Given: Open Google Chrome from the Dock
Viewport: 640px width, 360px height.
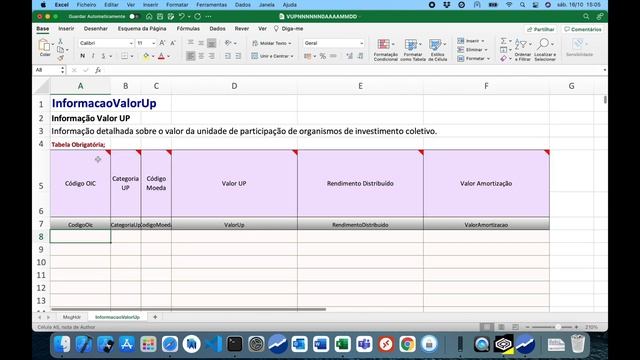Looking at the screenshot, I should tap(407, 344).
